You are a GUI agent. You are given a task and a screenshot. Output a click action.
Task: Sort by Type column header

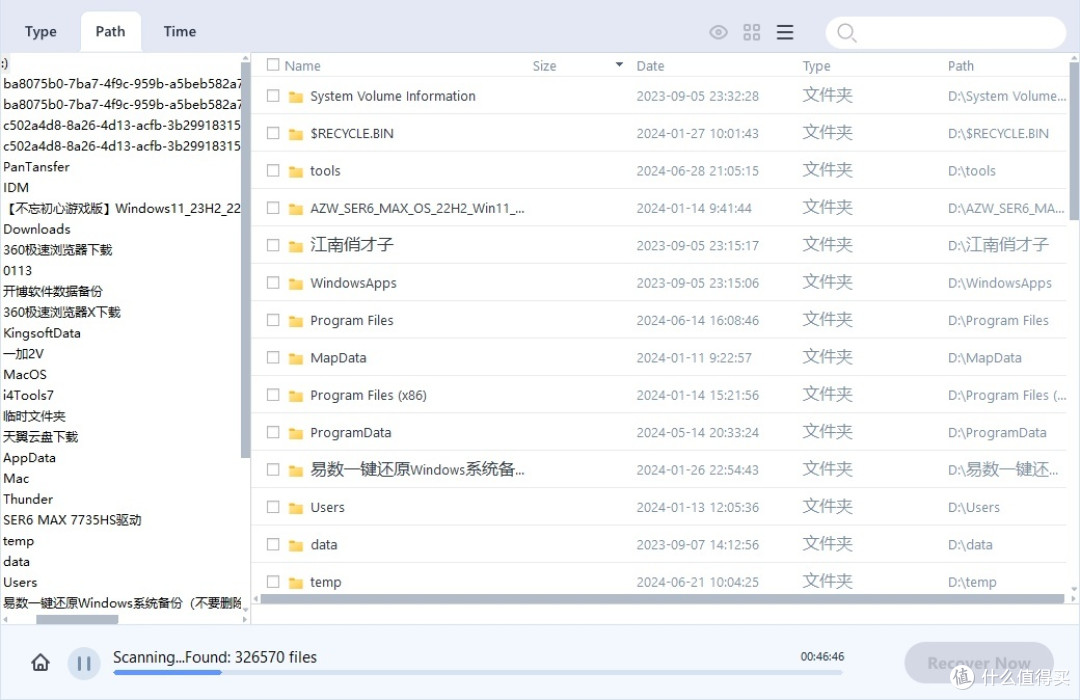[816, 65]
